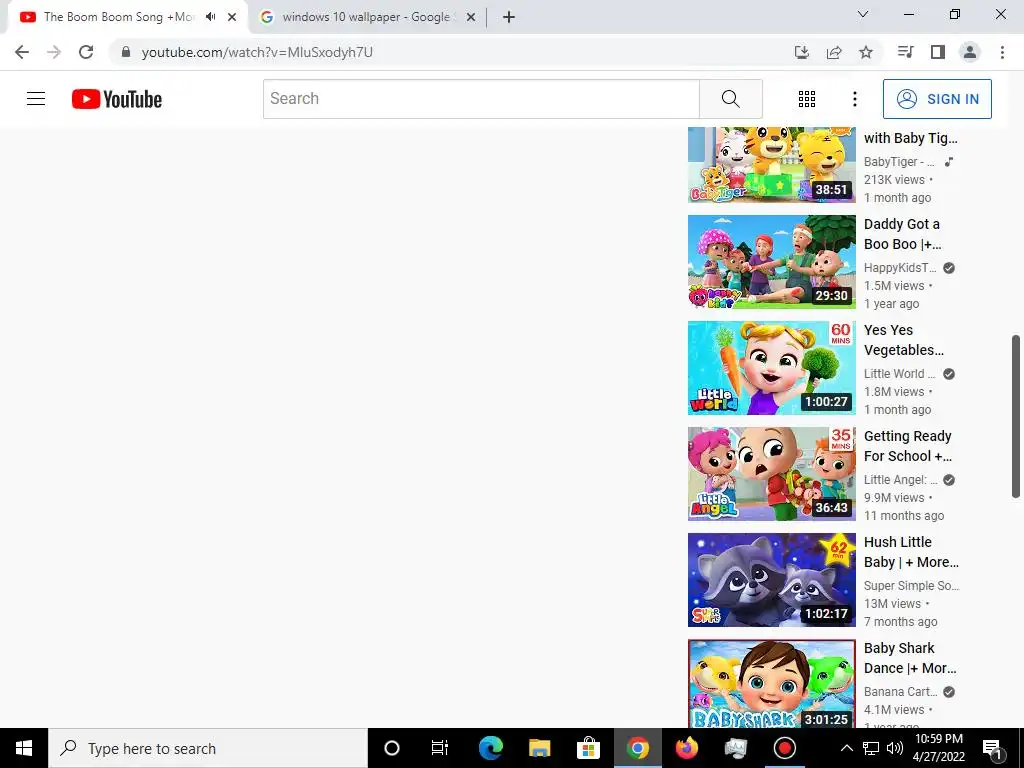Open YouTube settings three-dot menu
This screenshot has height=768, width=1024.
[855, 99]
